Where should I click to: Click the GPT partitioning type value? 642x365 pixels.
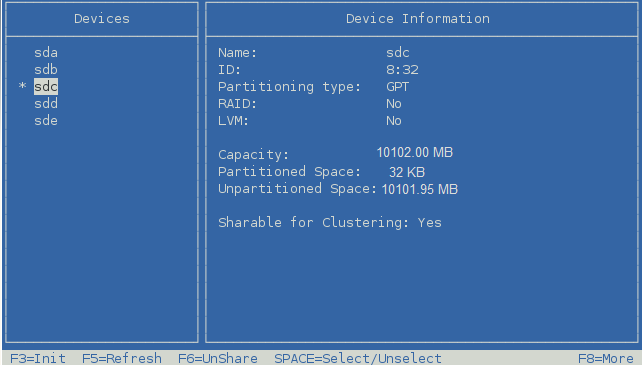point(397,87)
